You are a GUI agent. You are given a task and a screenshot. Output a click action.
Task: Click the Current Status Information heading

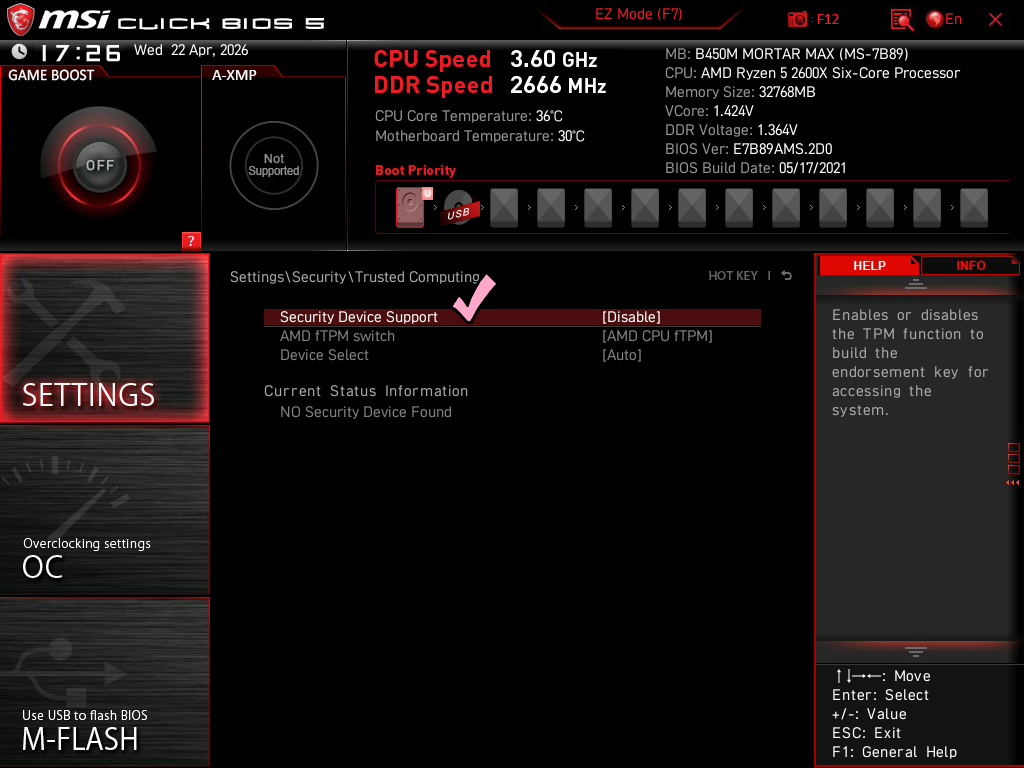[x=366, y=391]
